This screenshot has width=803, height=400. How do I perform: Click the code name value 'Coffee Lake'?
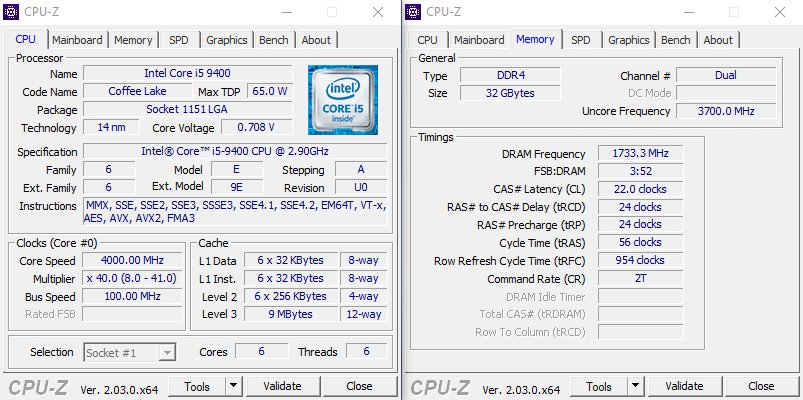pos(136,91)
